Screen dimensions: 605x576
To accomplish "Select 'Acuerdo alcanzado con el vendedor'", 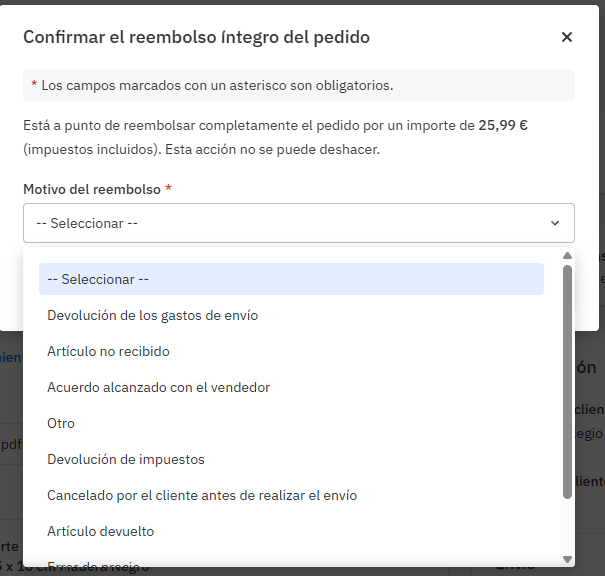I will [159, 387].
